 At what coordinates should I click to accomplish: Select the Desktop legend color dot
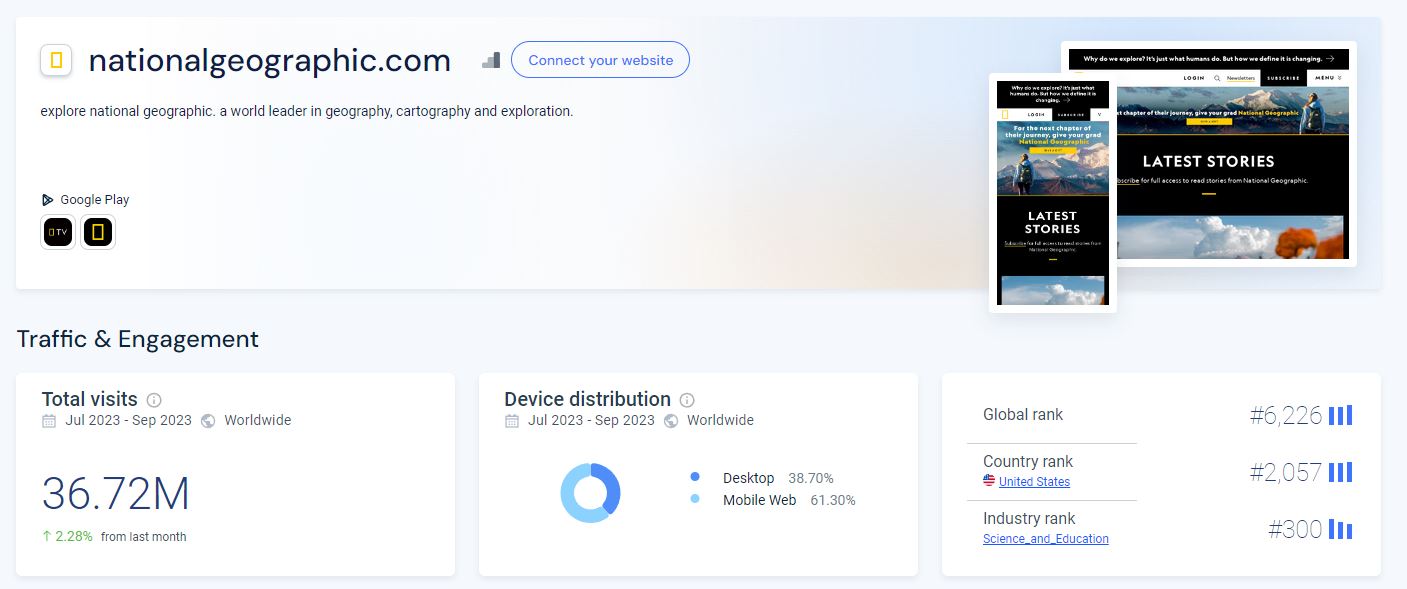[x=695, y=477]
